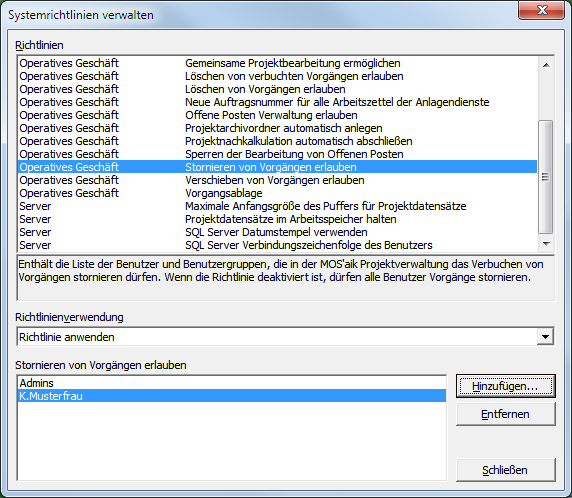The height and width of the screenshot is (498, 572).
Task: Select Gemeinsame Projektbearbeitung ermöglichen policy
Action: [277, 63]
